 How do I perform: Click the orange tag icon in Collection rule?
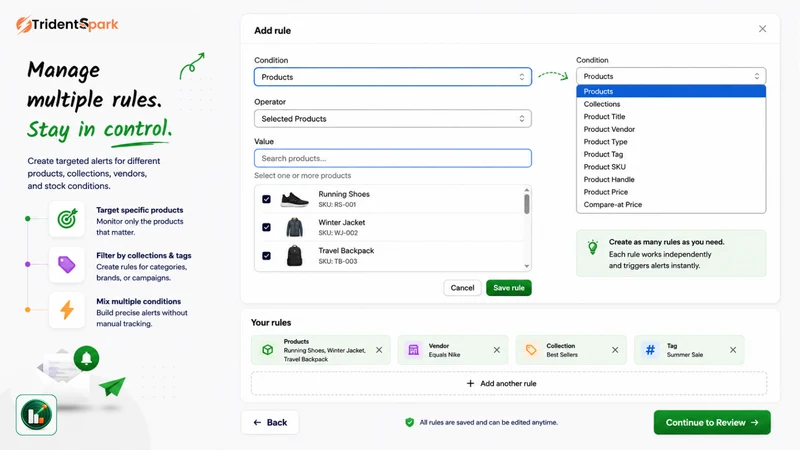[531, 350]
